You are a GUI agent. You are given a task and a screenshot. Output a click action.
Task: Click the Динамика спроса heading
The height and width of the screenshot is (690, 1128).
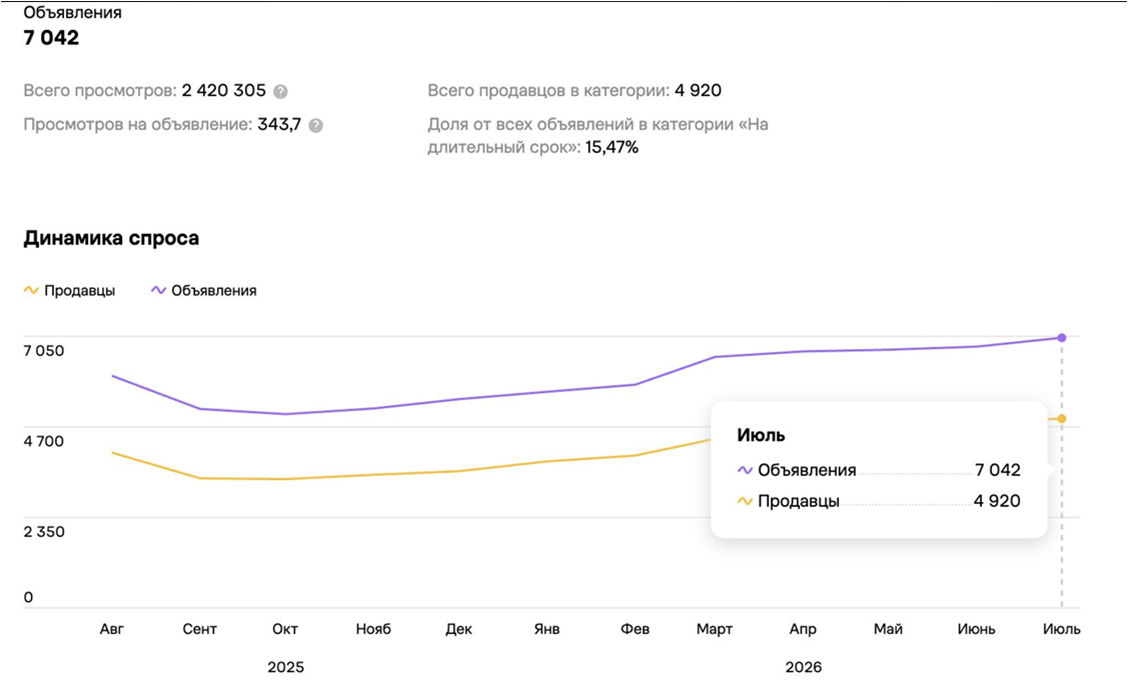[x=112, y=238]
